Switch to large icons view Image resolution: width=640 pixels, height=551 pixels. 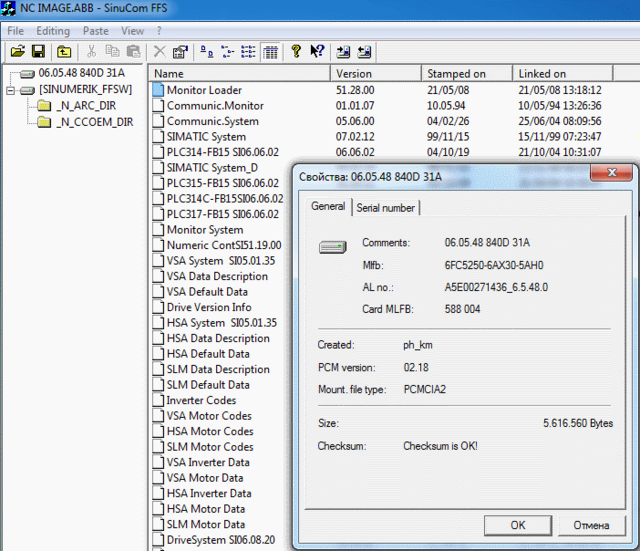pos(207,52)
